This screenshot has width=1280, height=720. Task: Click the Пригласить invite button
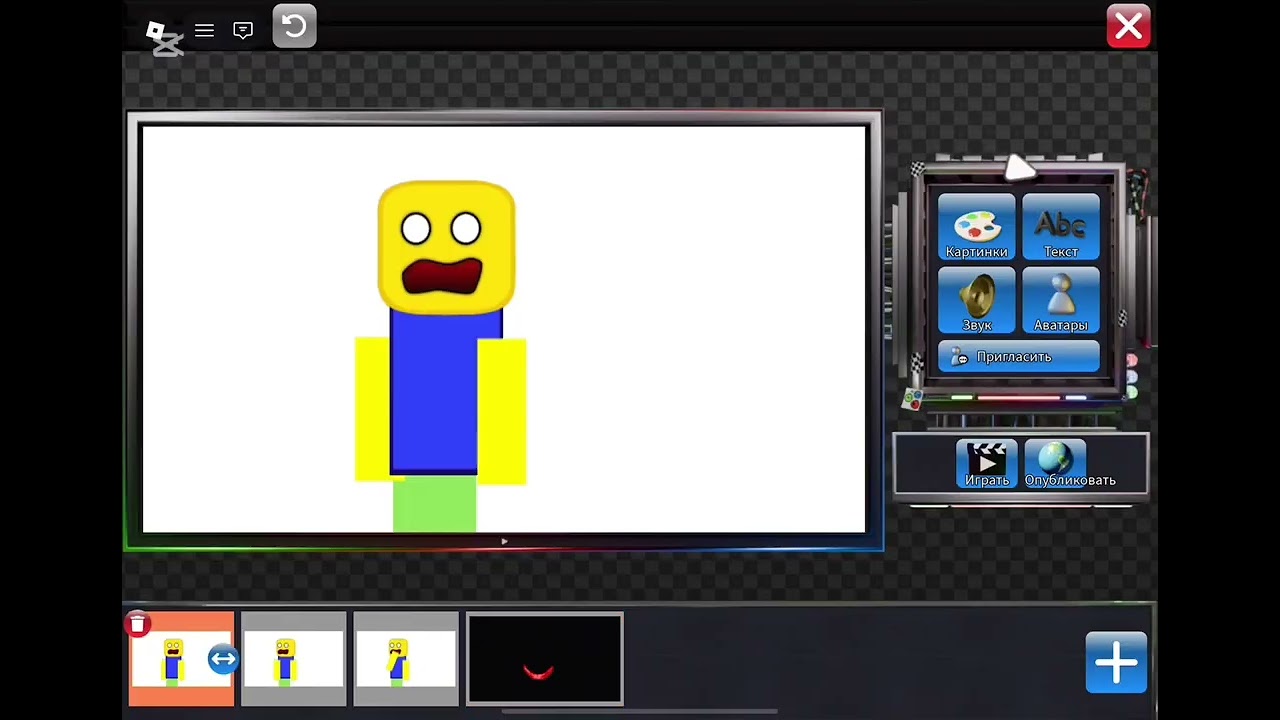click(1018, 356)
